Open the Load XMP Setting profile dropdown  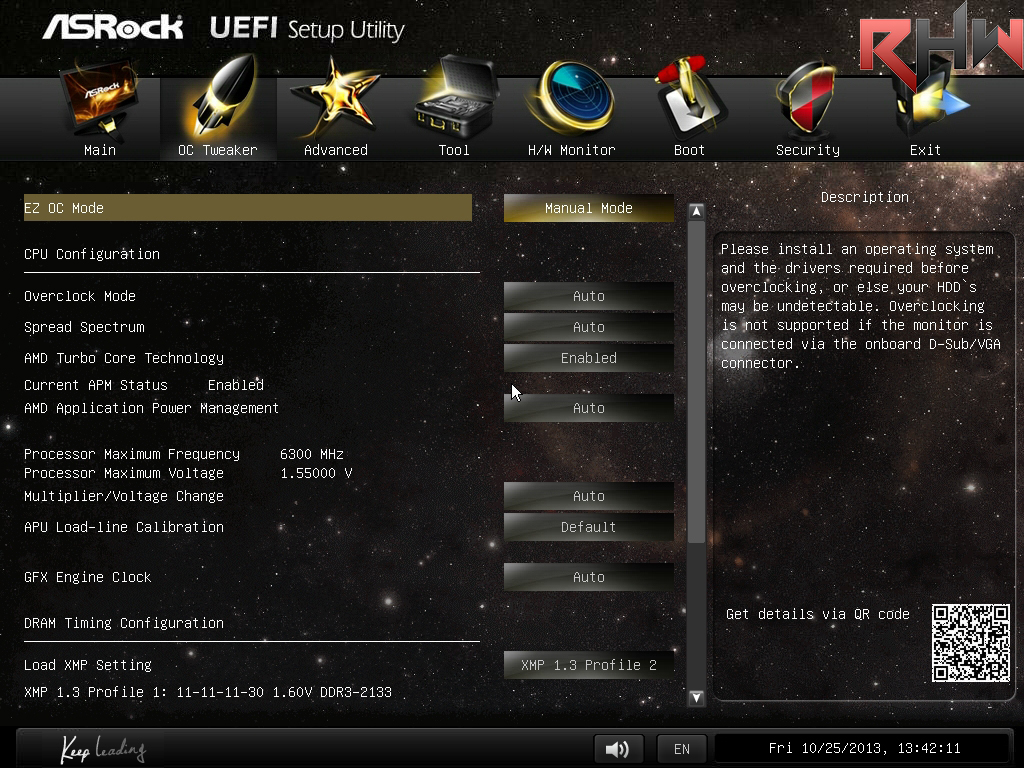point(588,665)
